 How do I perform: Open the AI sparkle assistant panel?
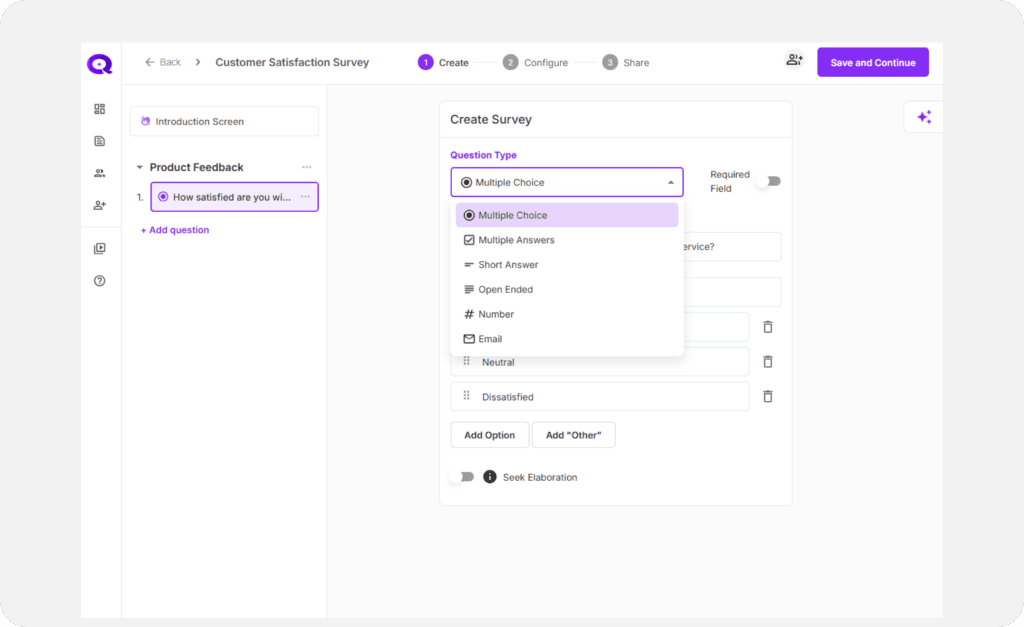tap(924, 117)
